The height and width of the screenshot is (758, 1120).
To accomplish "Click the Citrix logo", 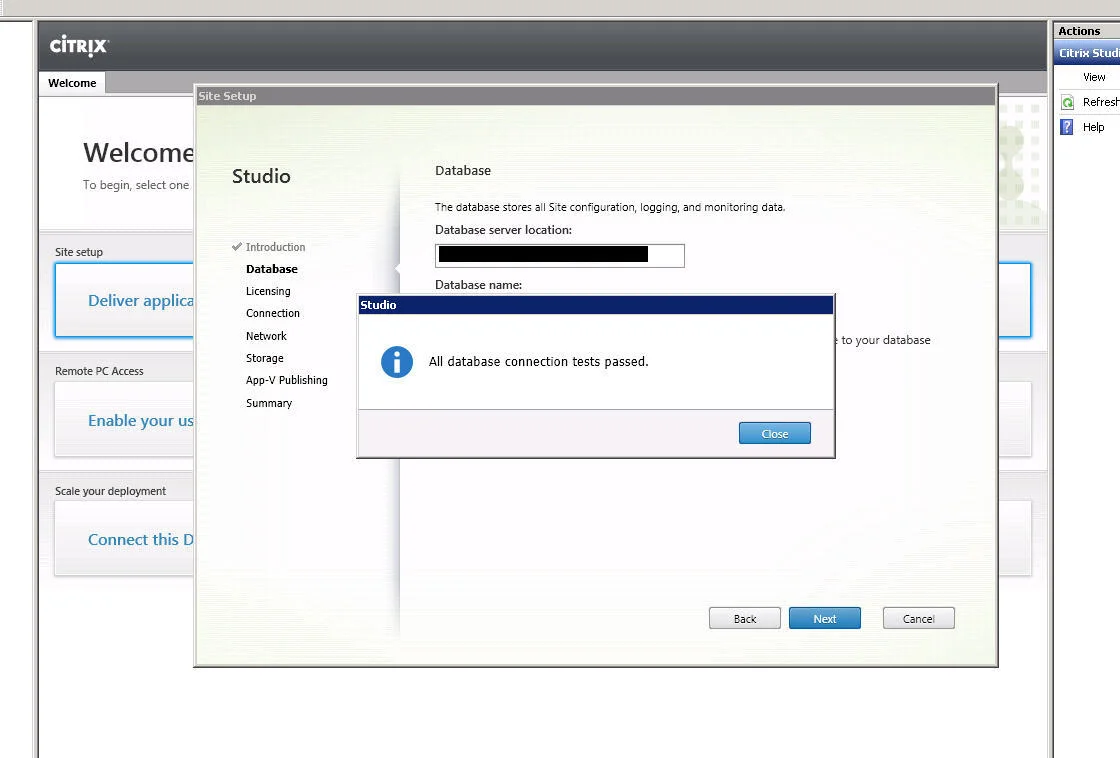I will pyautogui.click(x=79, y=46).
